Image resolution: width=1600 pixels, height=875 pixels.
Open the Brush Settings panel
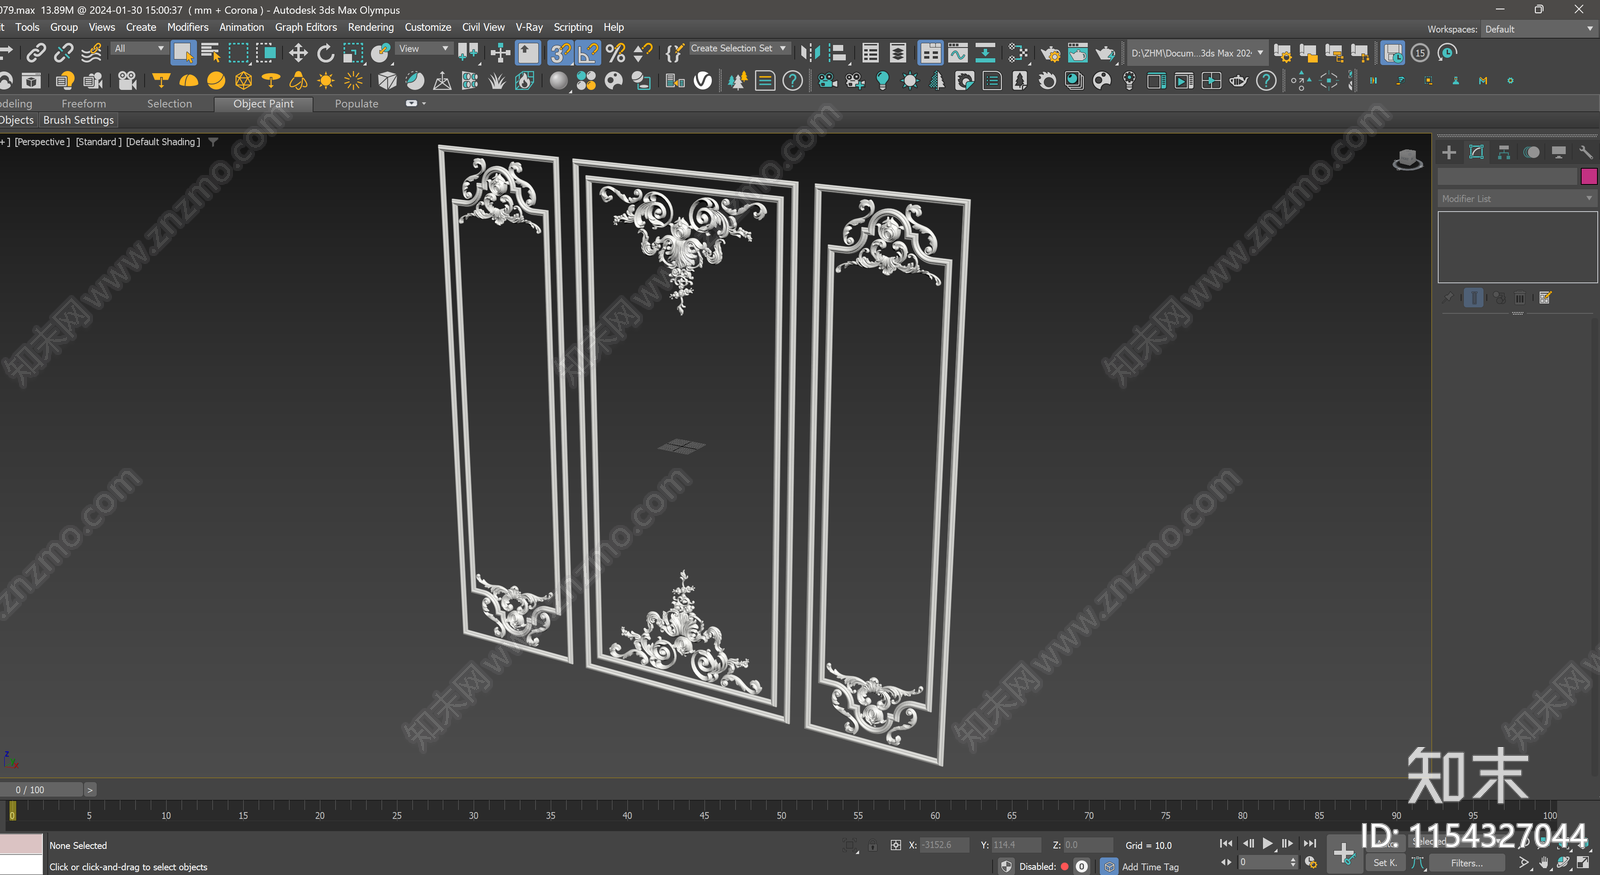point(78,120)
